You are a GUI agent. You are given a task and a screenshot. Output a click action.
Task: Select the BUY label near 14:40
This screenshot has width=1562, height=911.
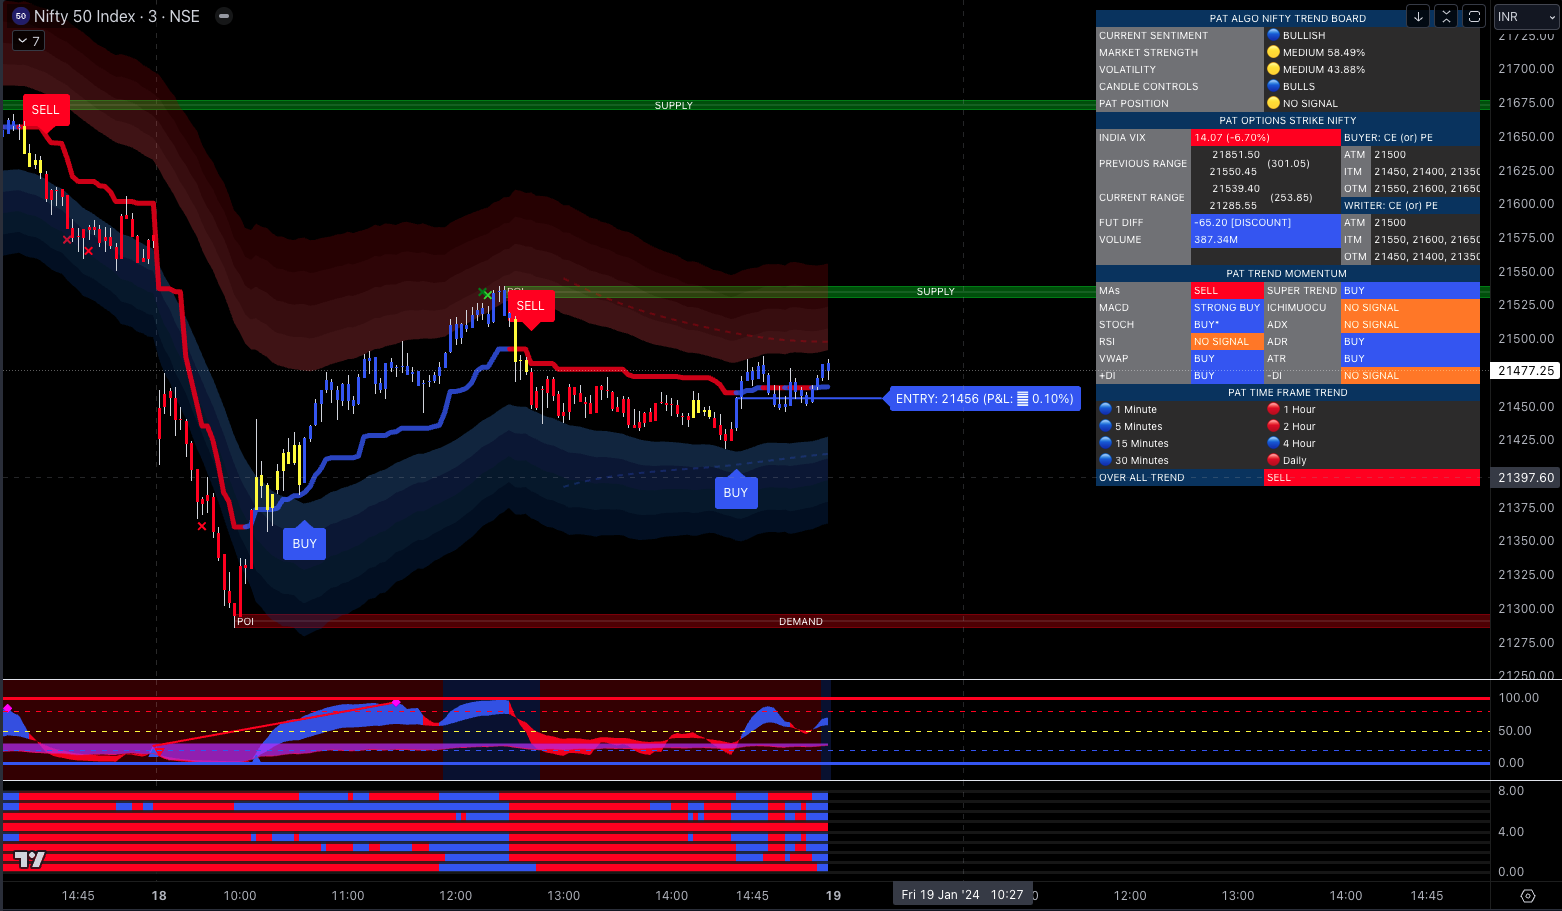click(x=735, y=493)
